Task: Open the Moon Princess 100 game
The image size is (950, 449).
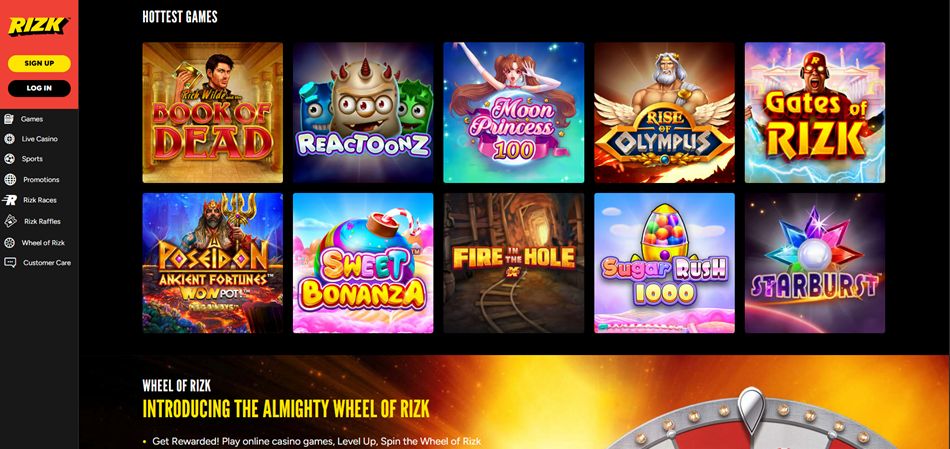Action: tap(514, 113)
